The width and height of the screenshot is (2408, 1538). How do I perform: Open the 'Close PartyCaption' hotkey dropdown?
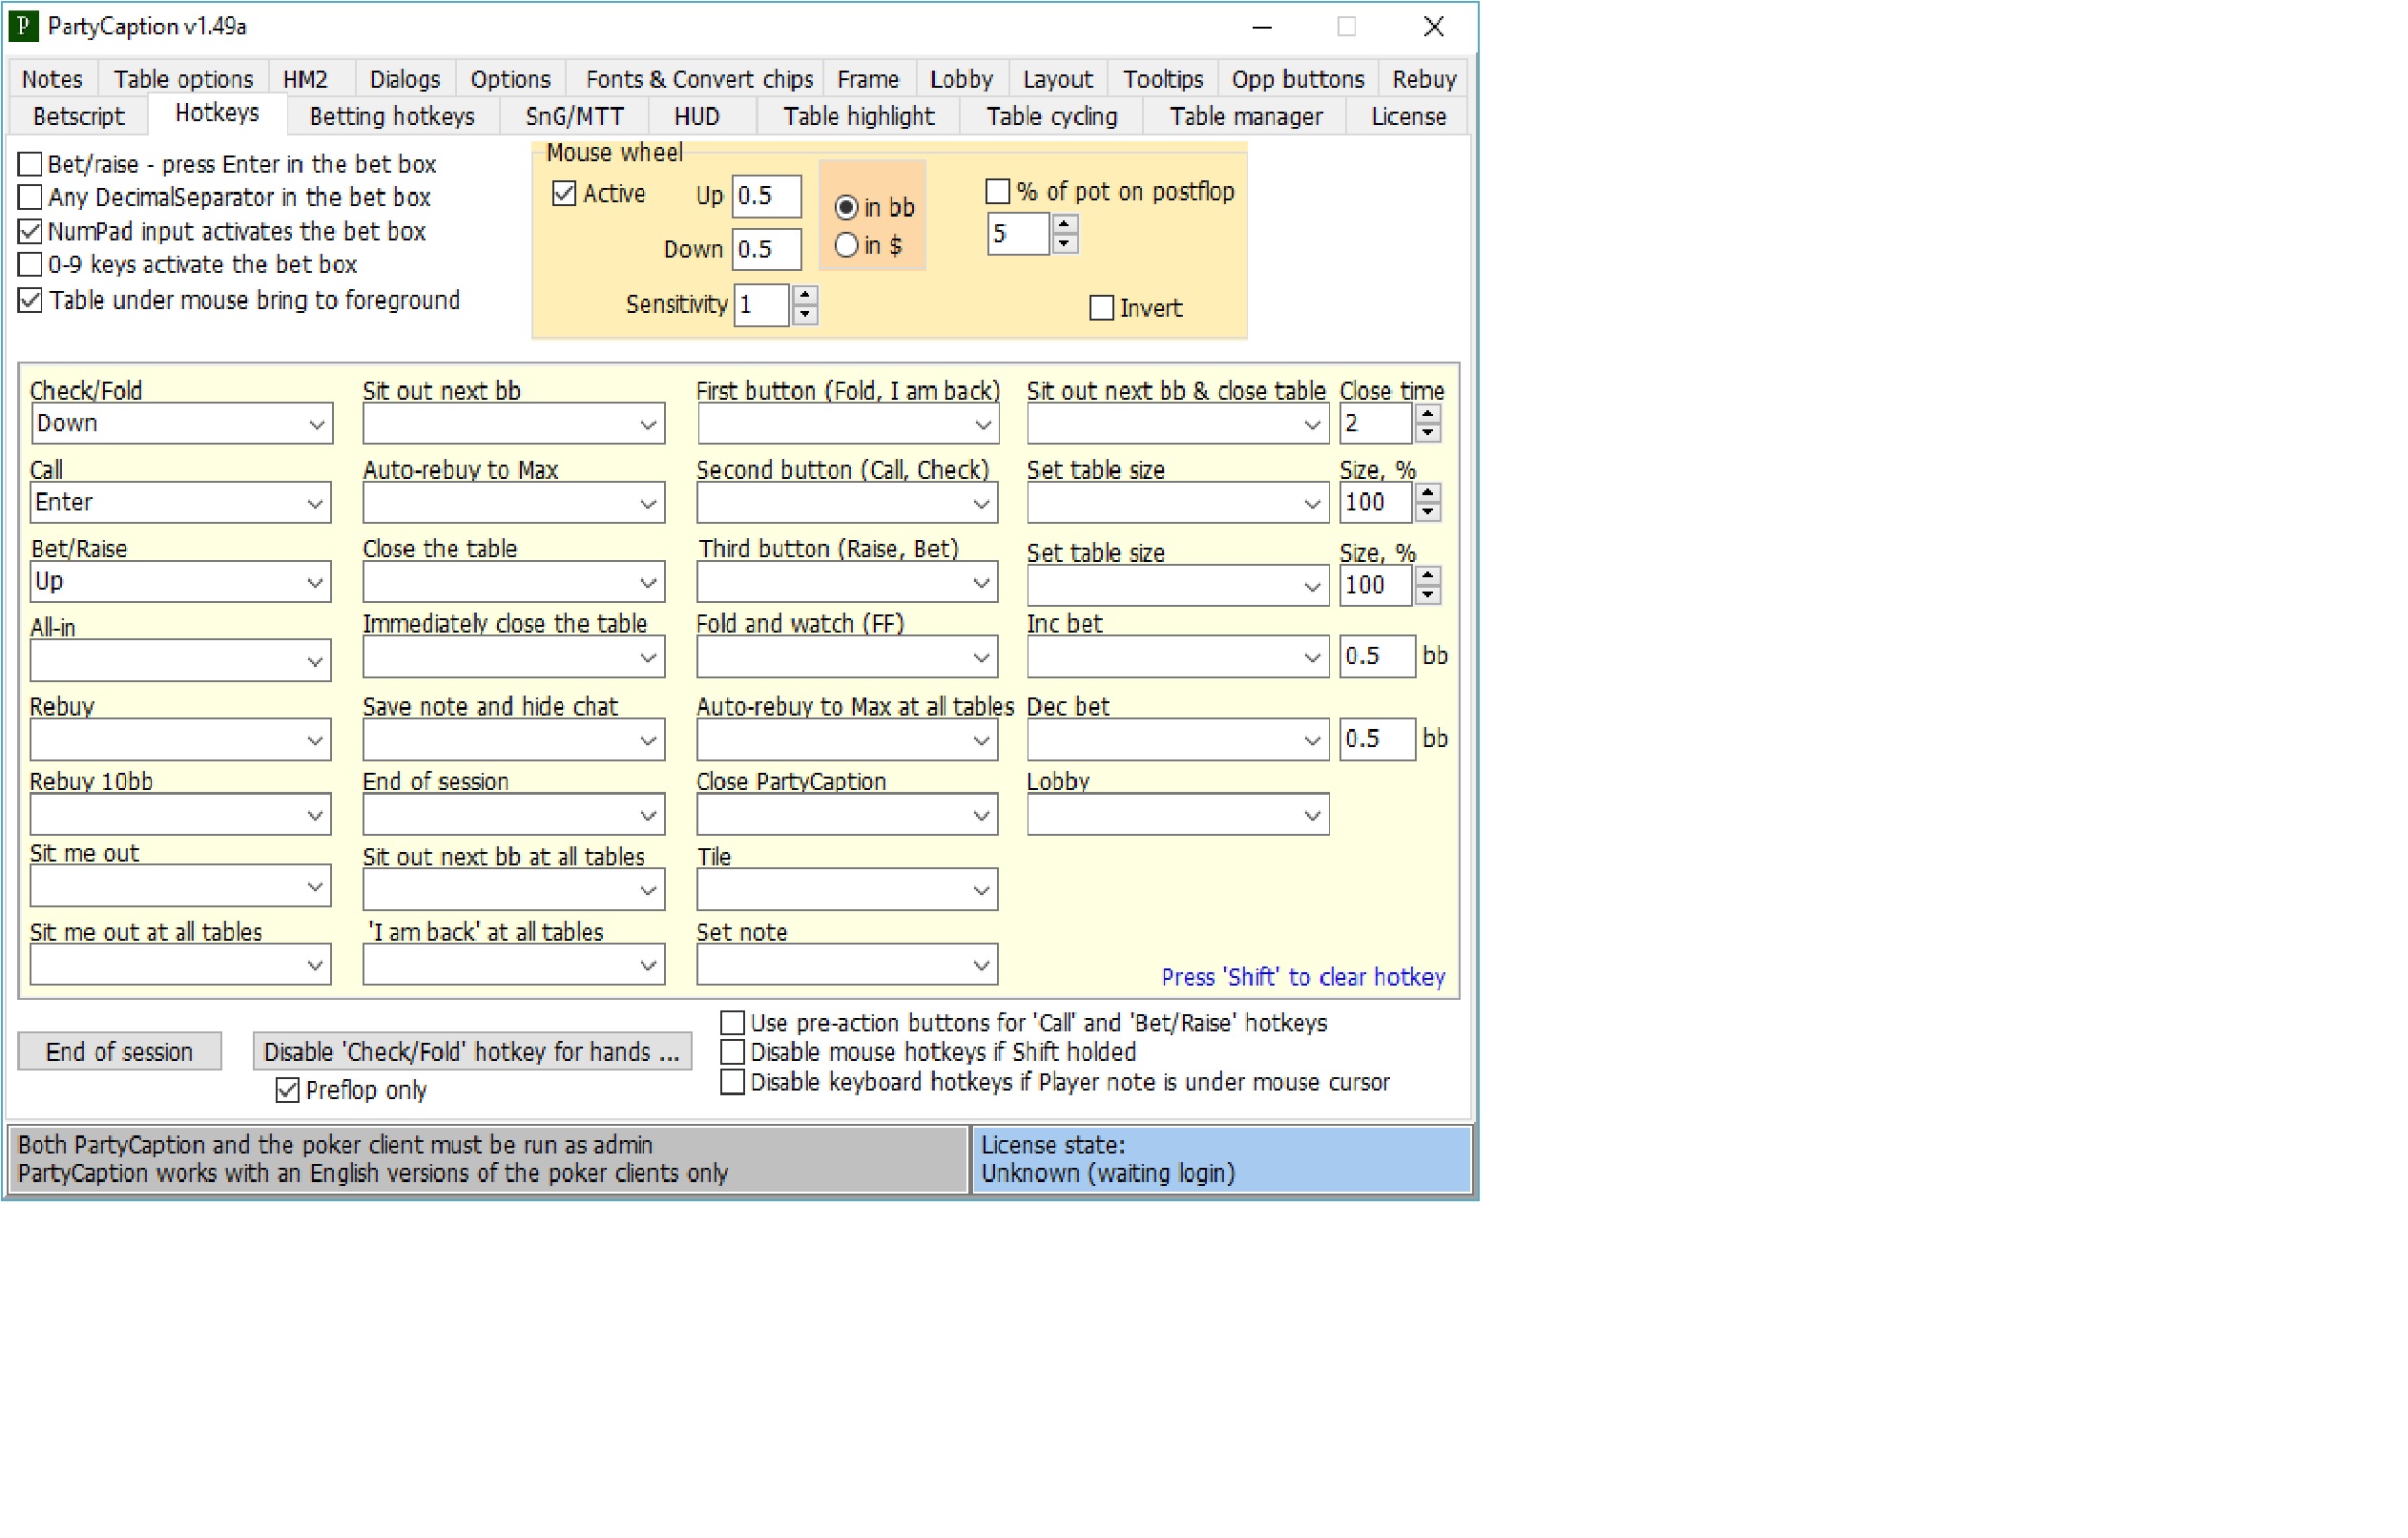tap(847, 815)
